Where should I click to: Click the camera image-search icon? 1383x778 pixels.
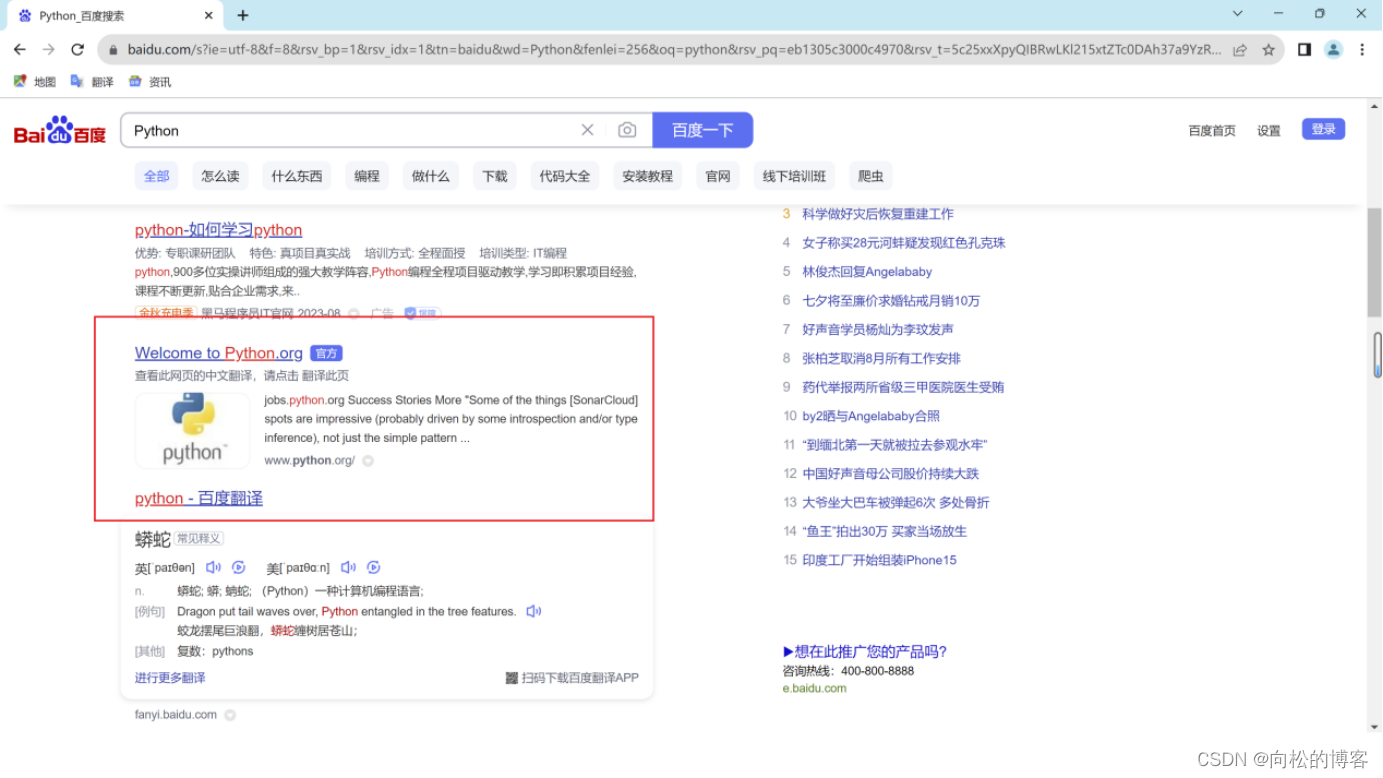(627, 130)
